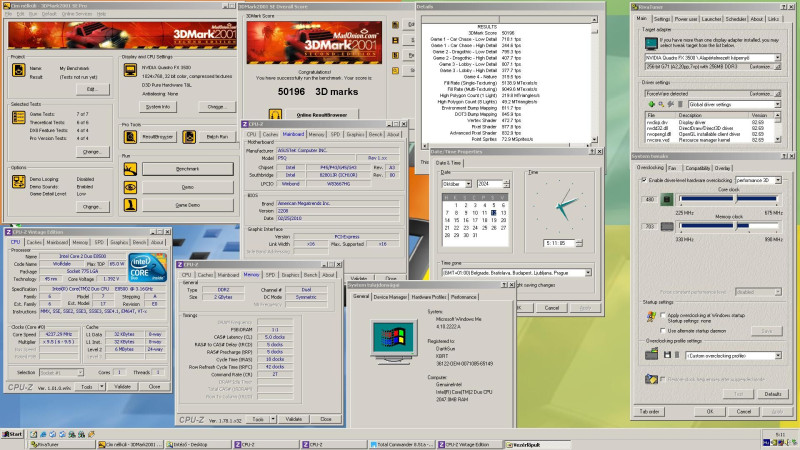The height and width of the screenshot is (450, 800).
Task: Click the Details results list scrollbar
Action: pos(594,79)
